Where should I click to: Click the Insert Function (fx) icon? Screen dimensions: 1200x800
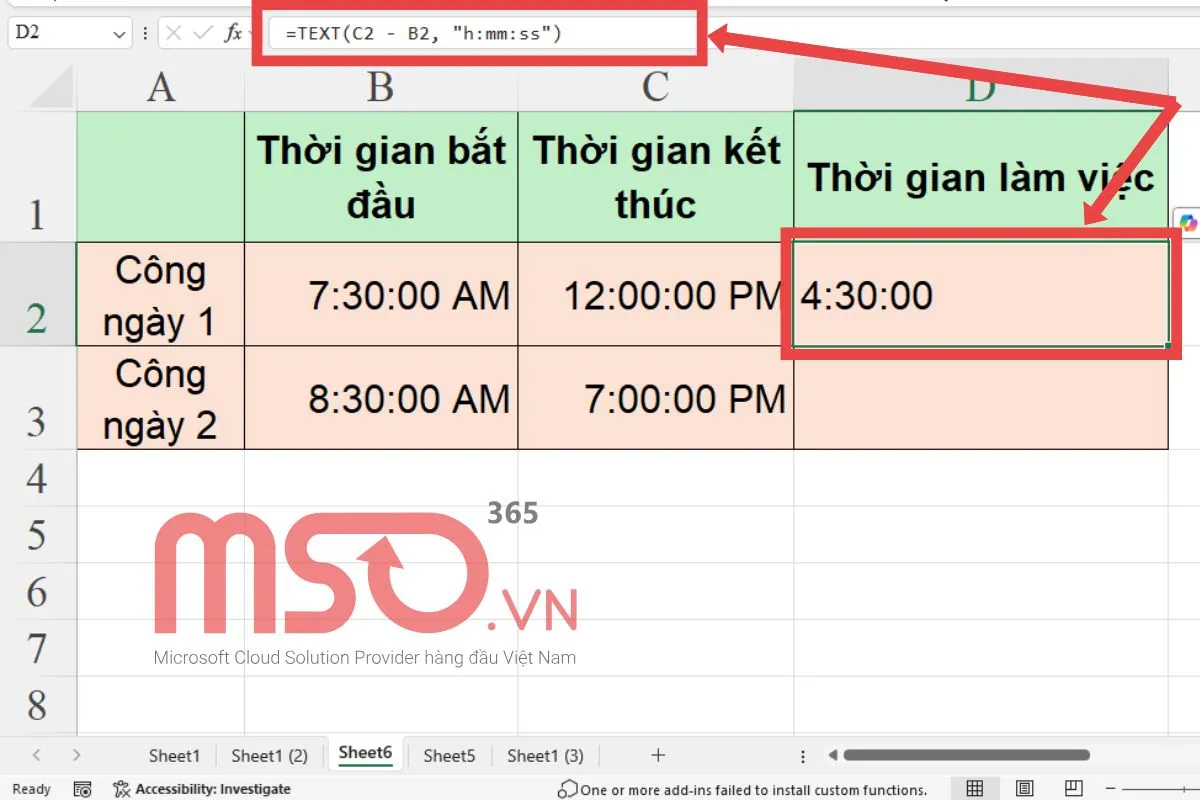click(x=233, y=33)
